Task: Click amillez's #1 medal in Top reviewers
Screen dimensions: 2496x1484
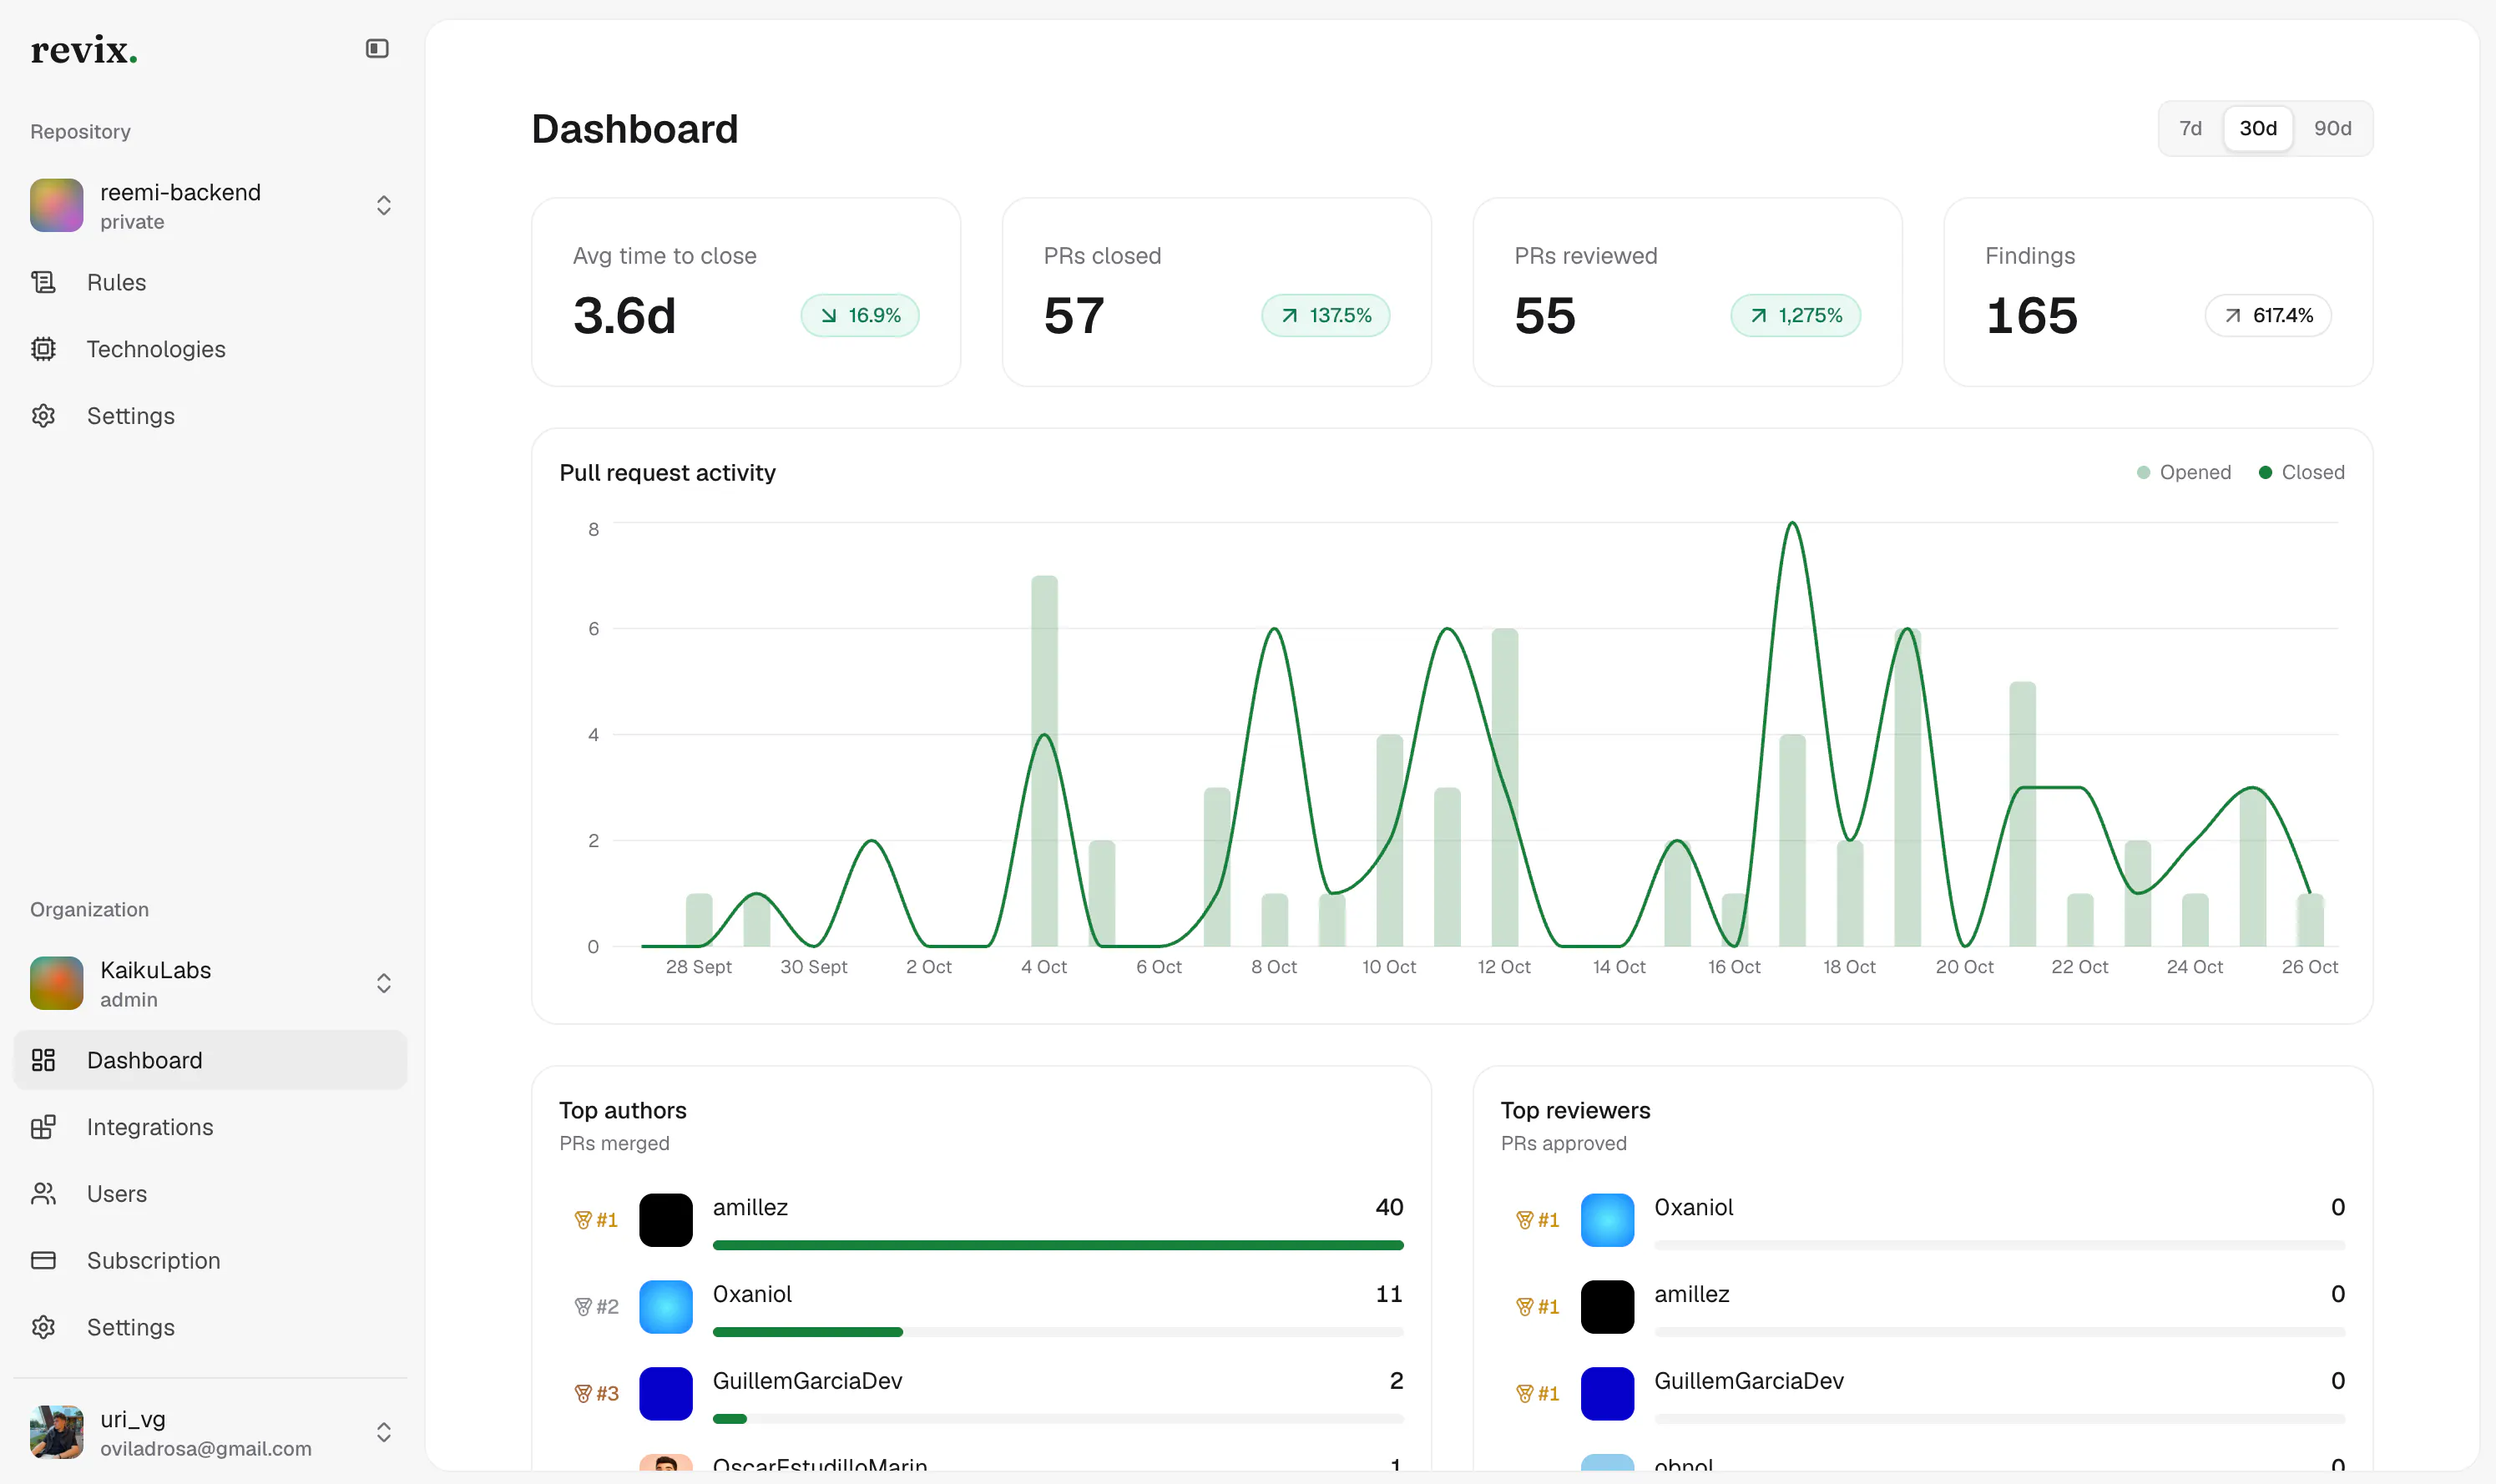Action: (1538, 1307)
